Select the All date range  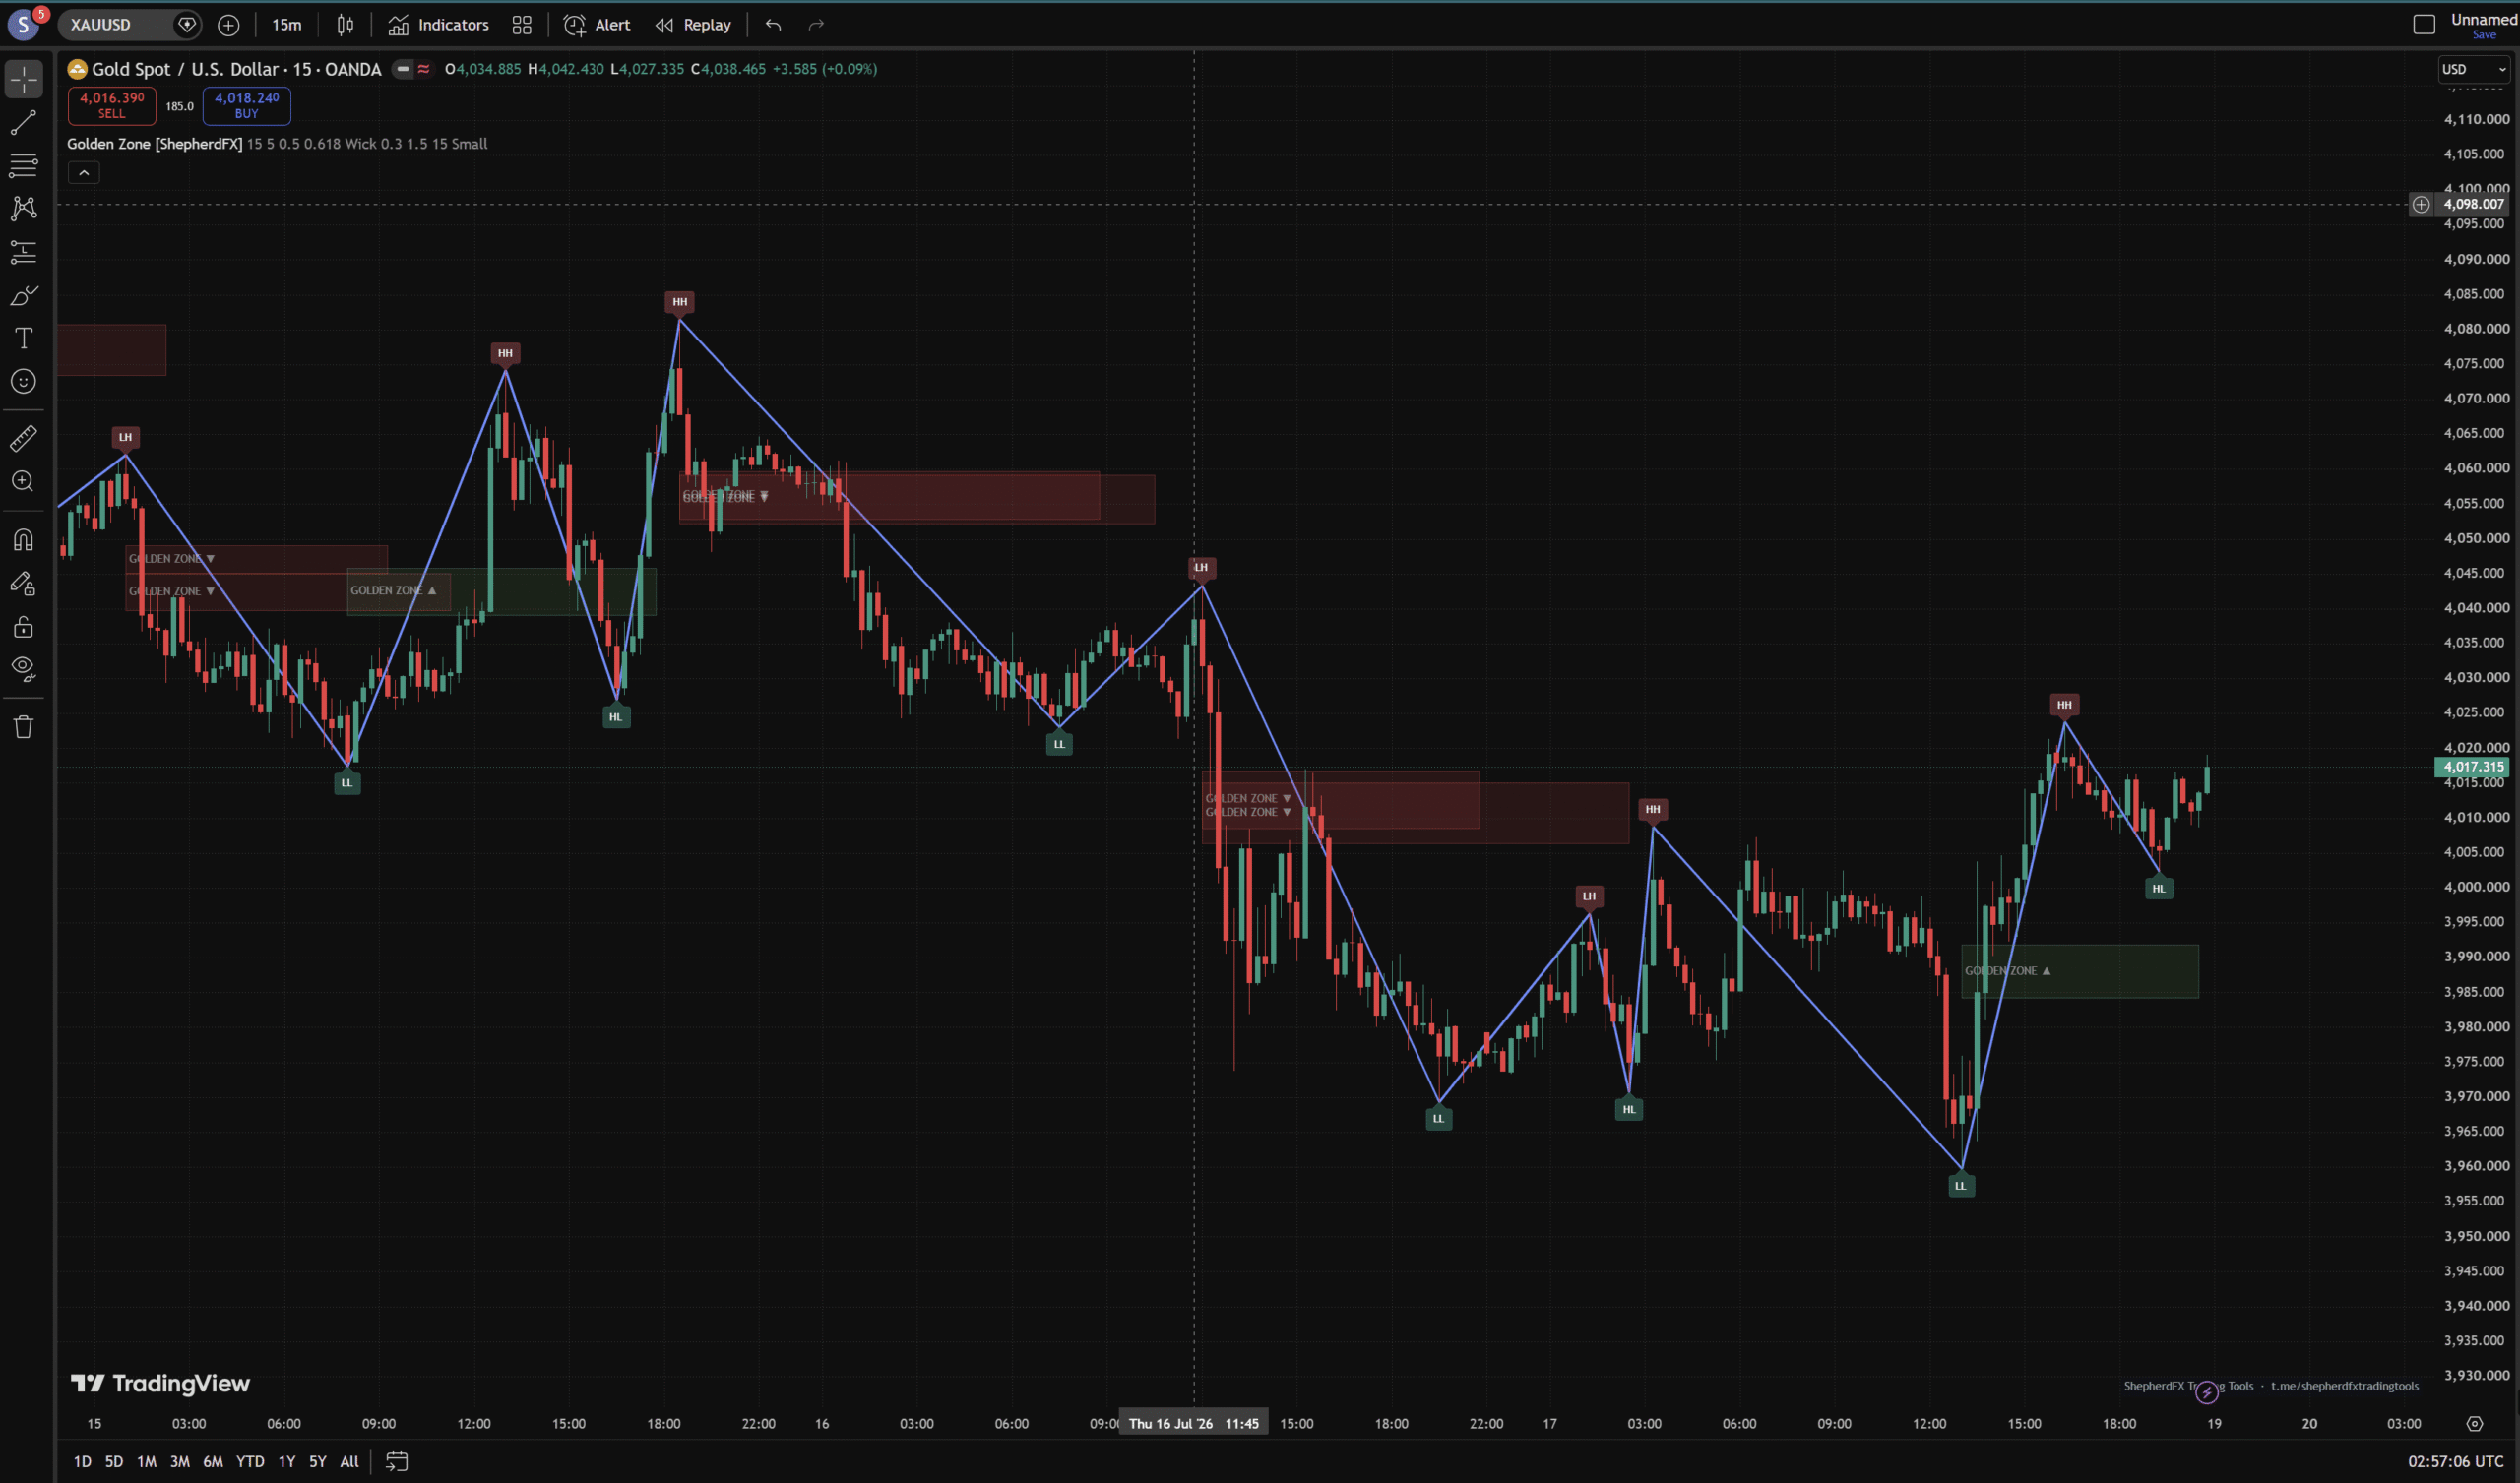tap(349, 1461)
